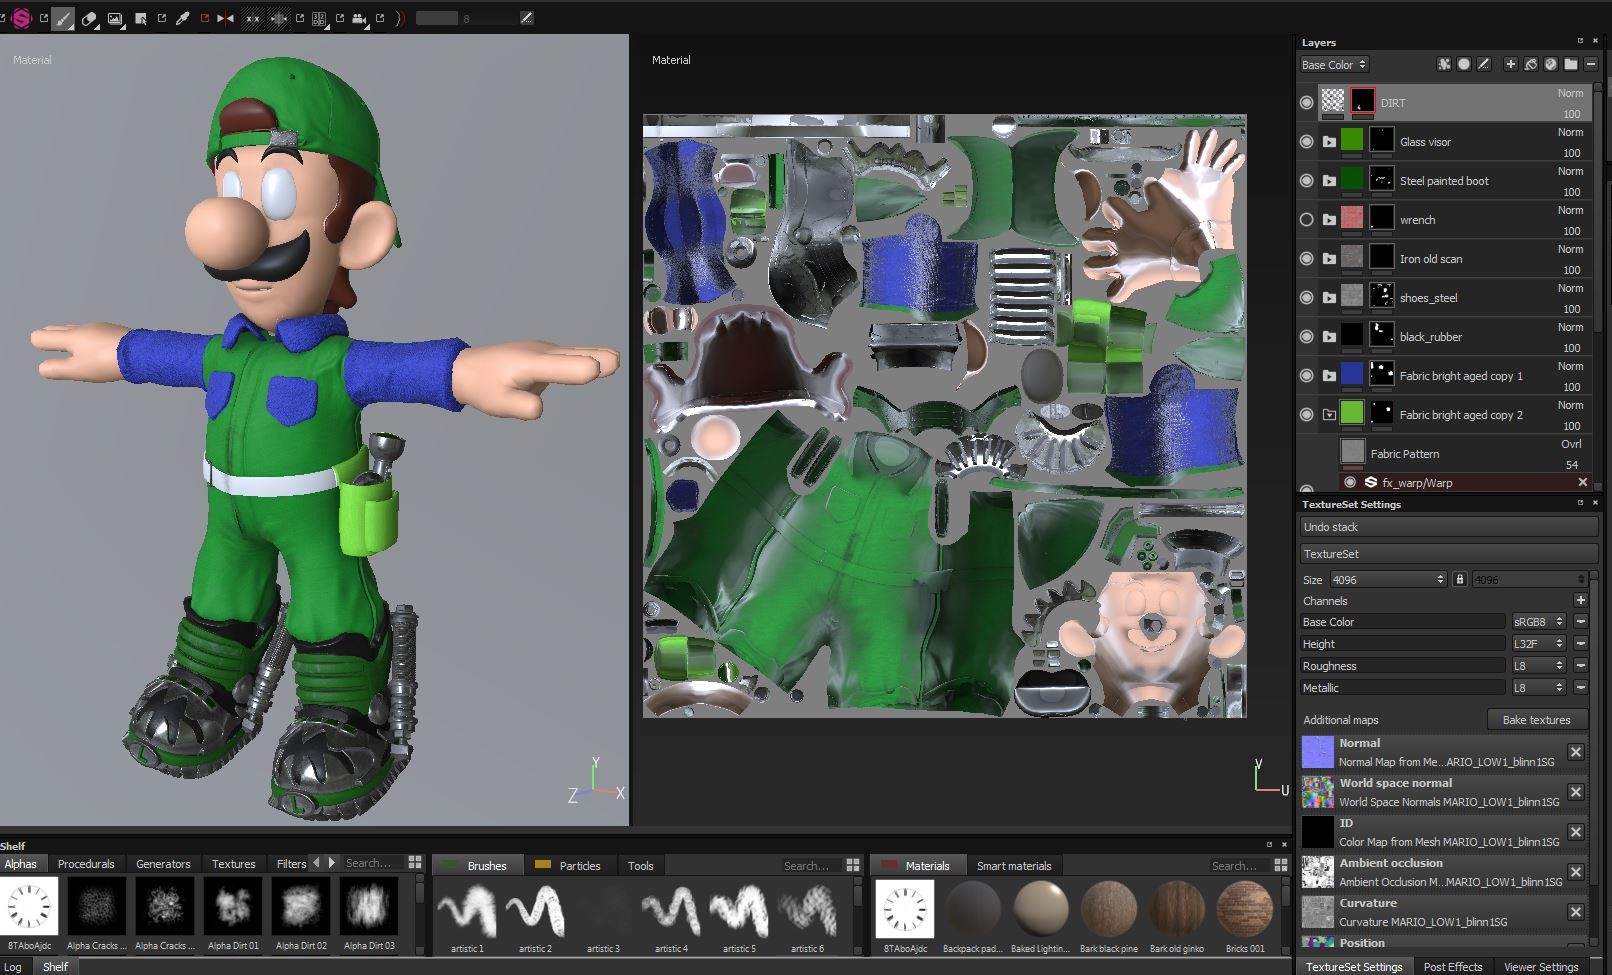The image size is (1612, 975).
Task: Toggle visibility of the Glass visor layer
Action: pyautogui.click(x=1306, y=141)
